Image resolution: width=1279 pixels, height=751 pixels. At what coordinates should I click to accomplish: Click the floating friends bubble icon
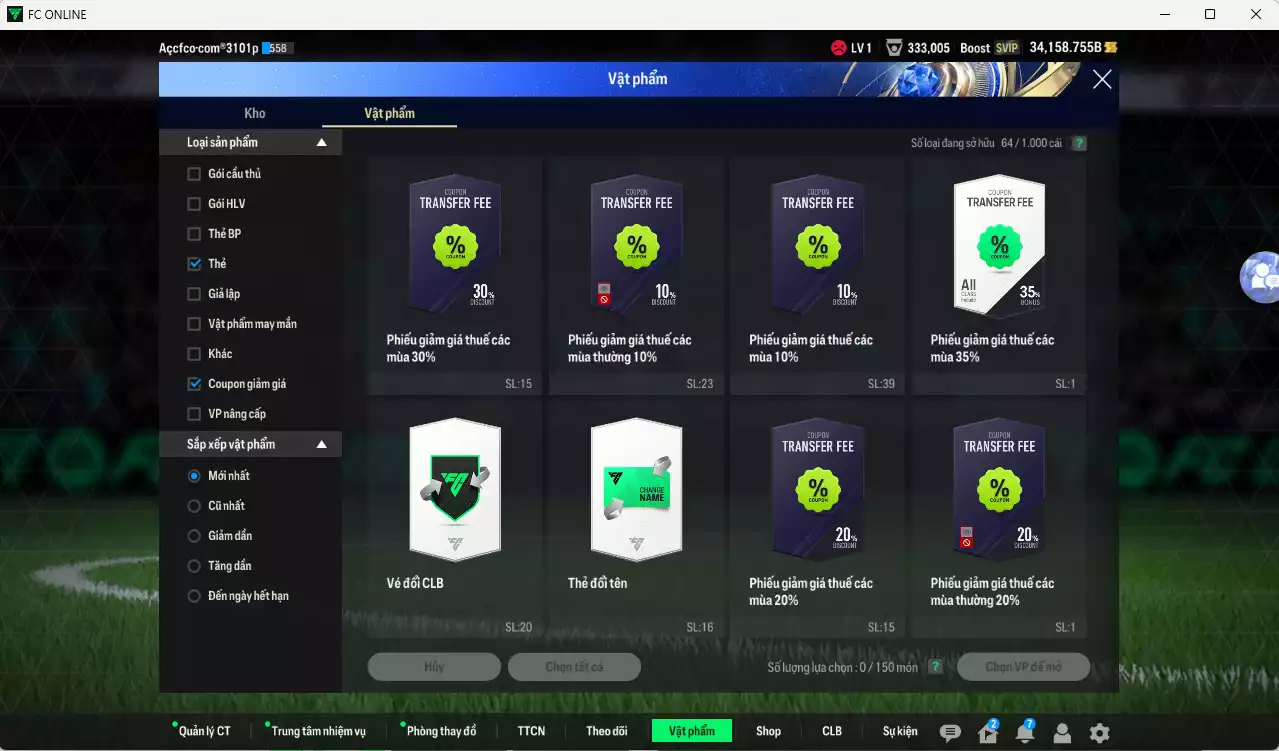[x=1262, y=277]
